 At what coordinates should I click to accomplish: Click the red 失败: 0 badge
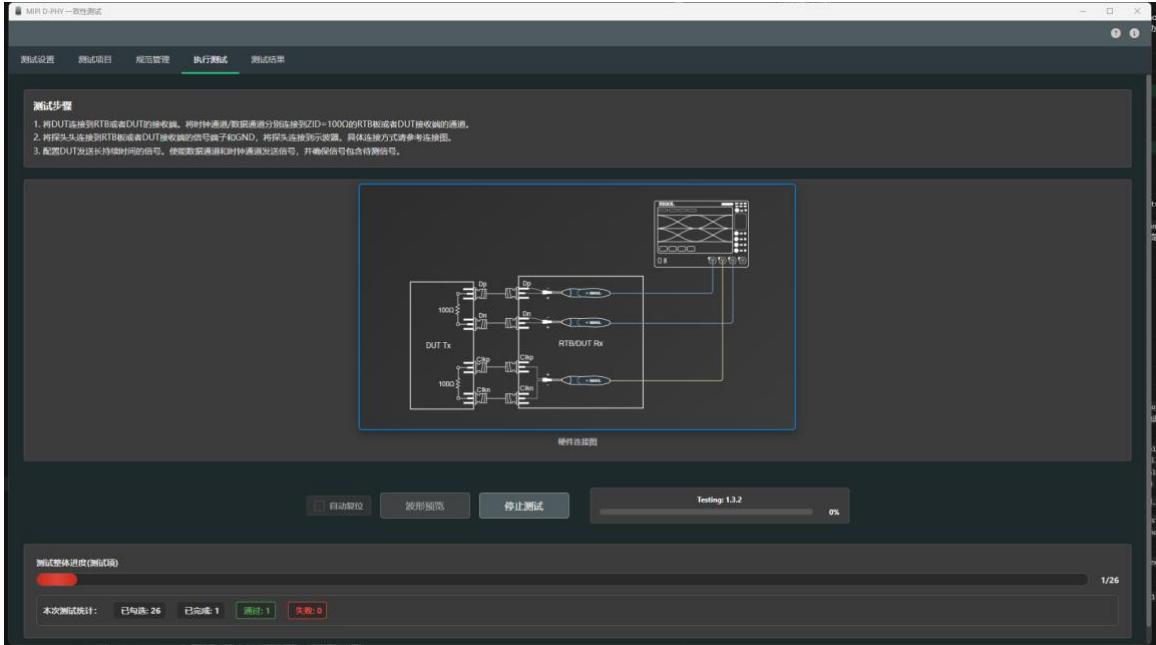pos(307,610)
